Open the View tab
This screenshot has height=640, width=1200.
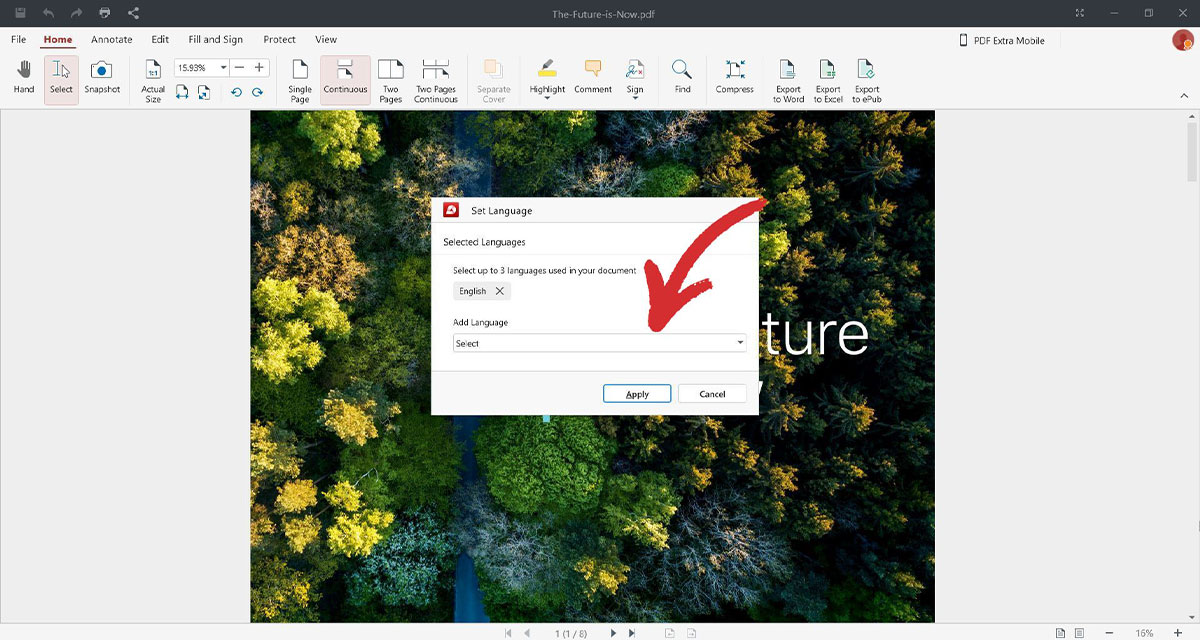click(326, 40)
